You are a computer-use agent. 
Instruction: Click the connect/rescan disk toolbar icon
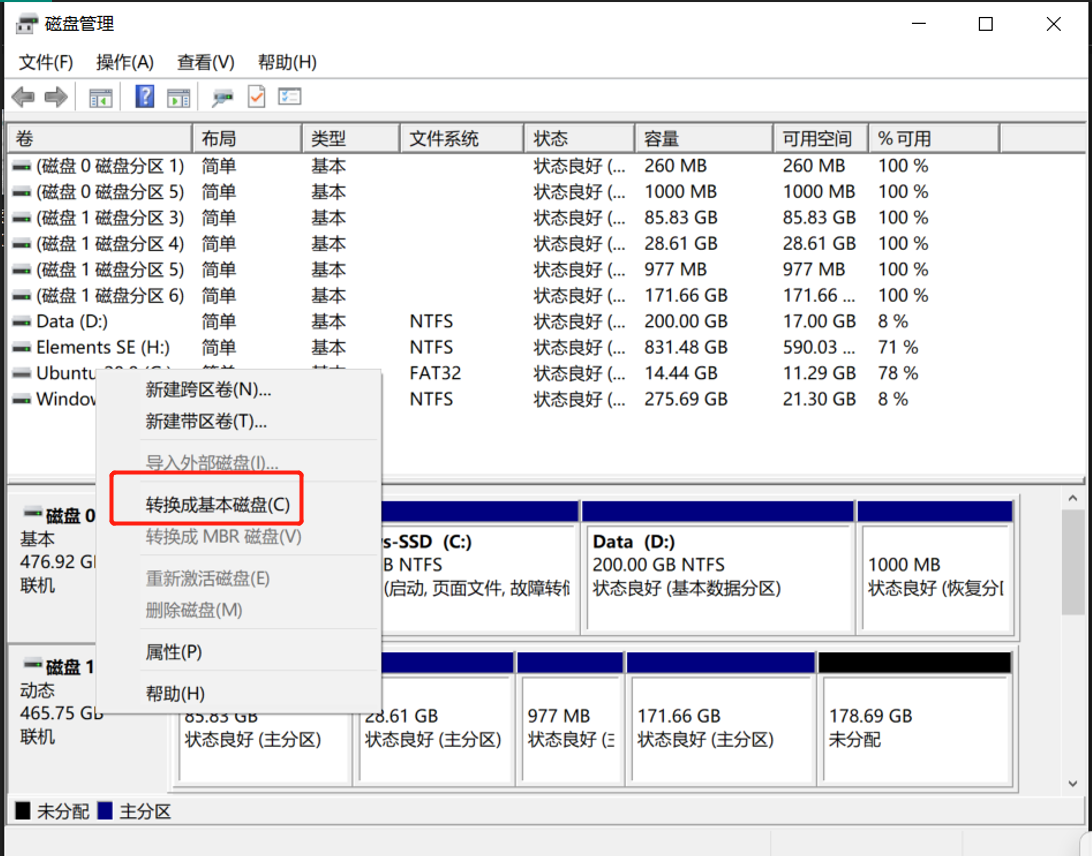pos(223,98)
